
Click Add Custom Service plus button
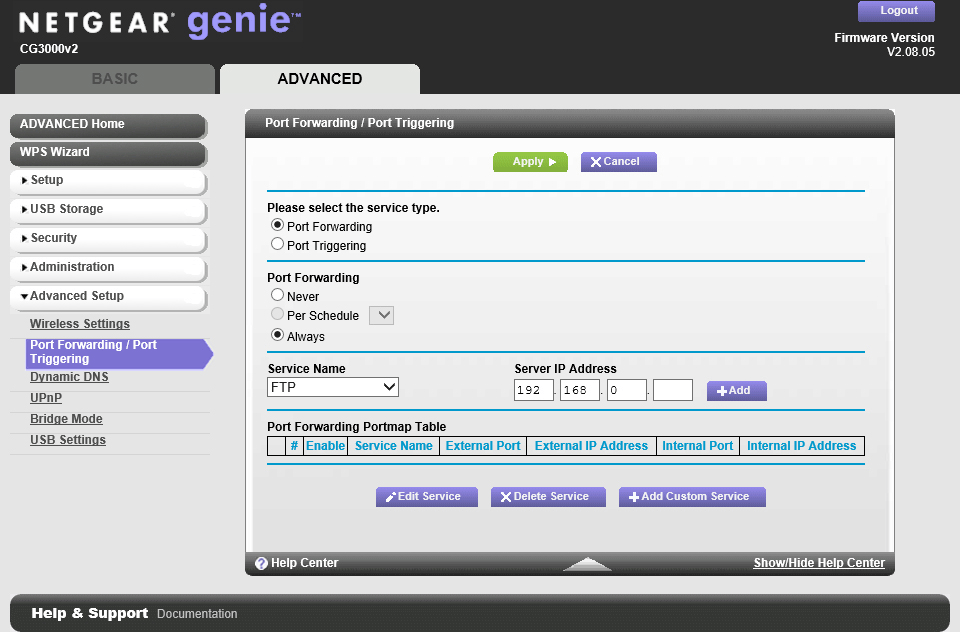tap(691, 497)
